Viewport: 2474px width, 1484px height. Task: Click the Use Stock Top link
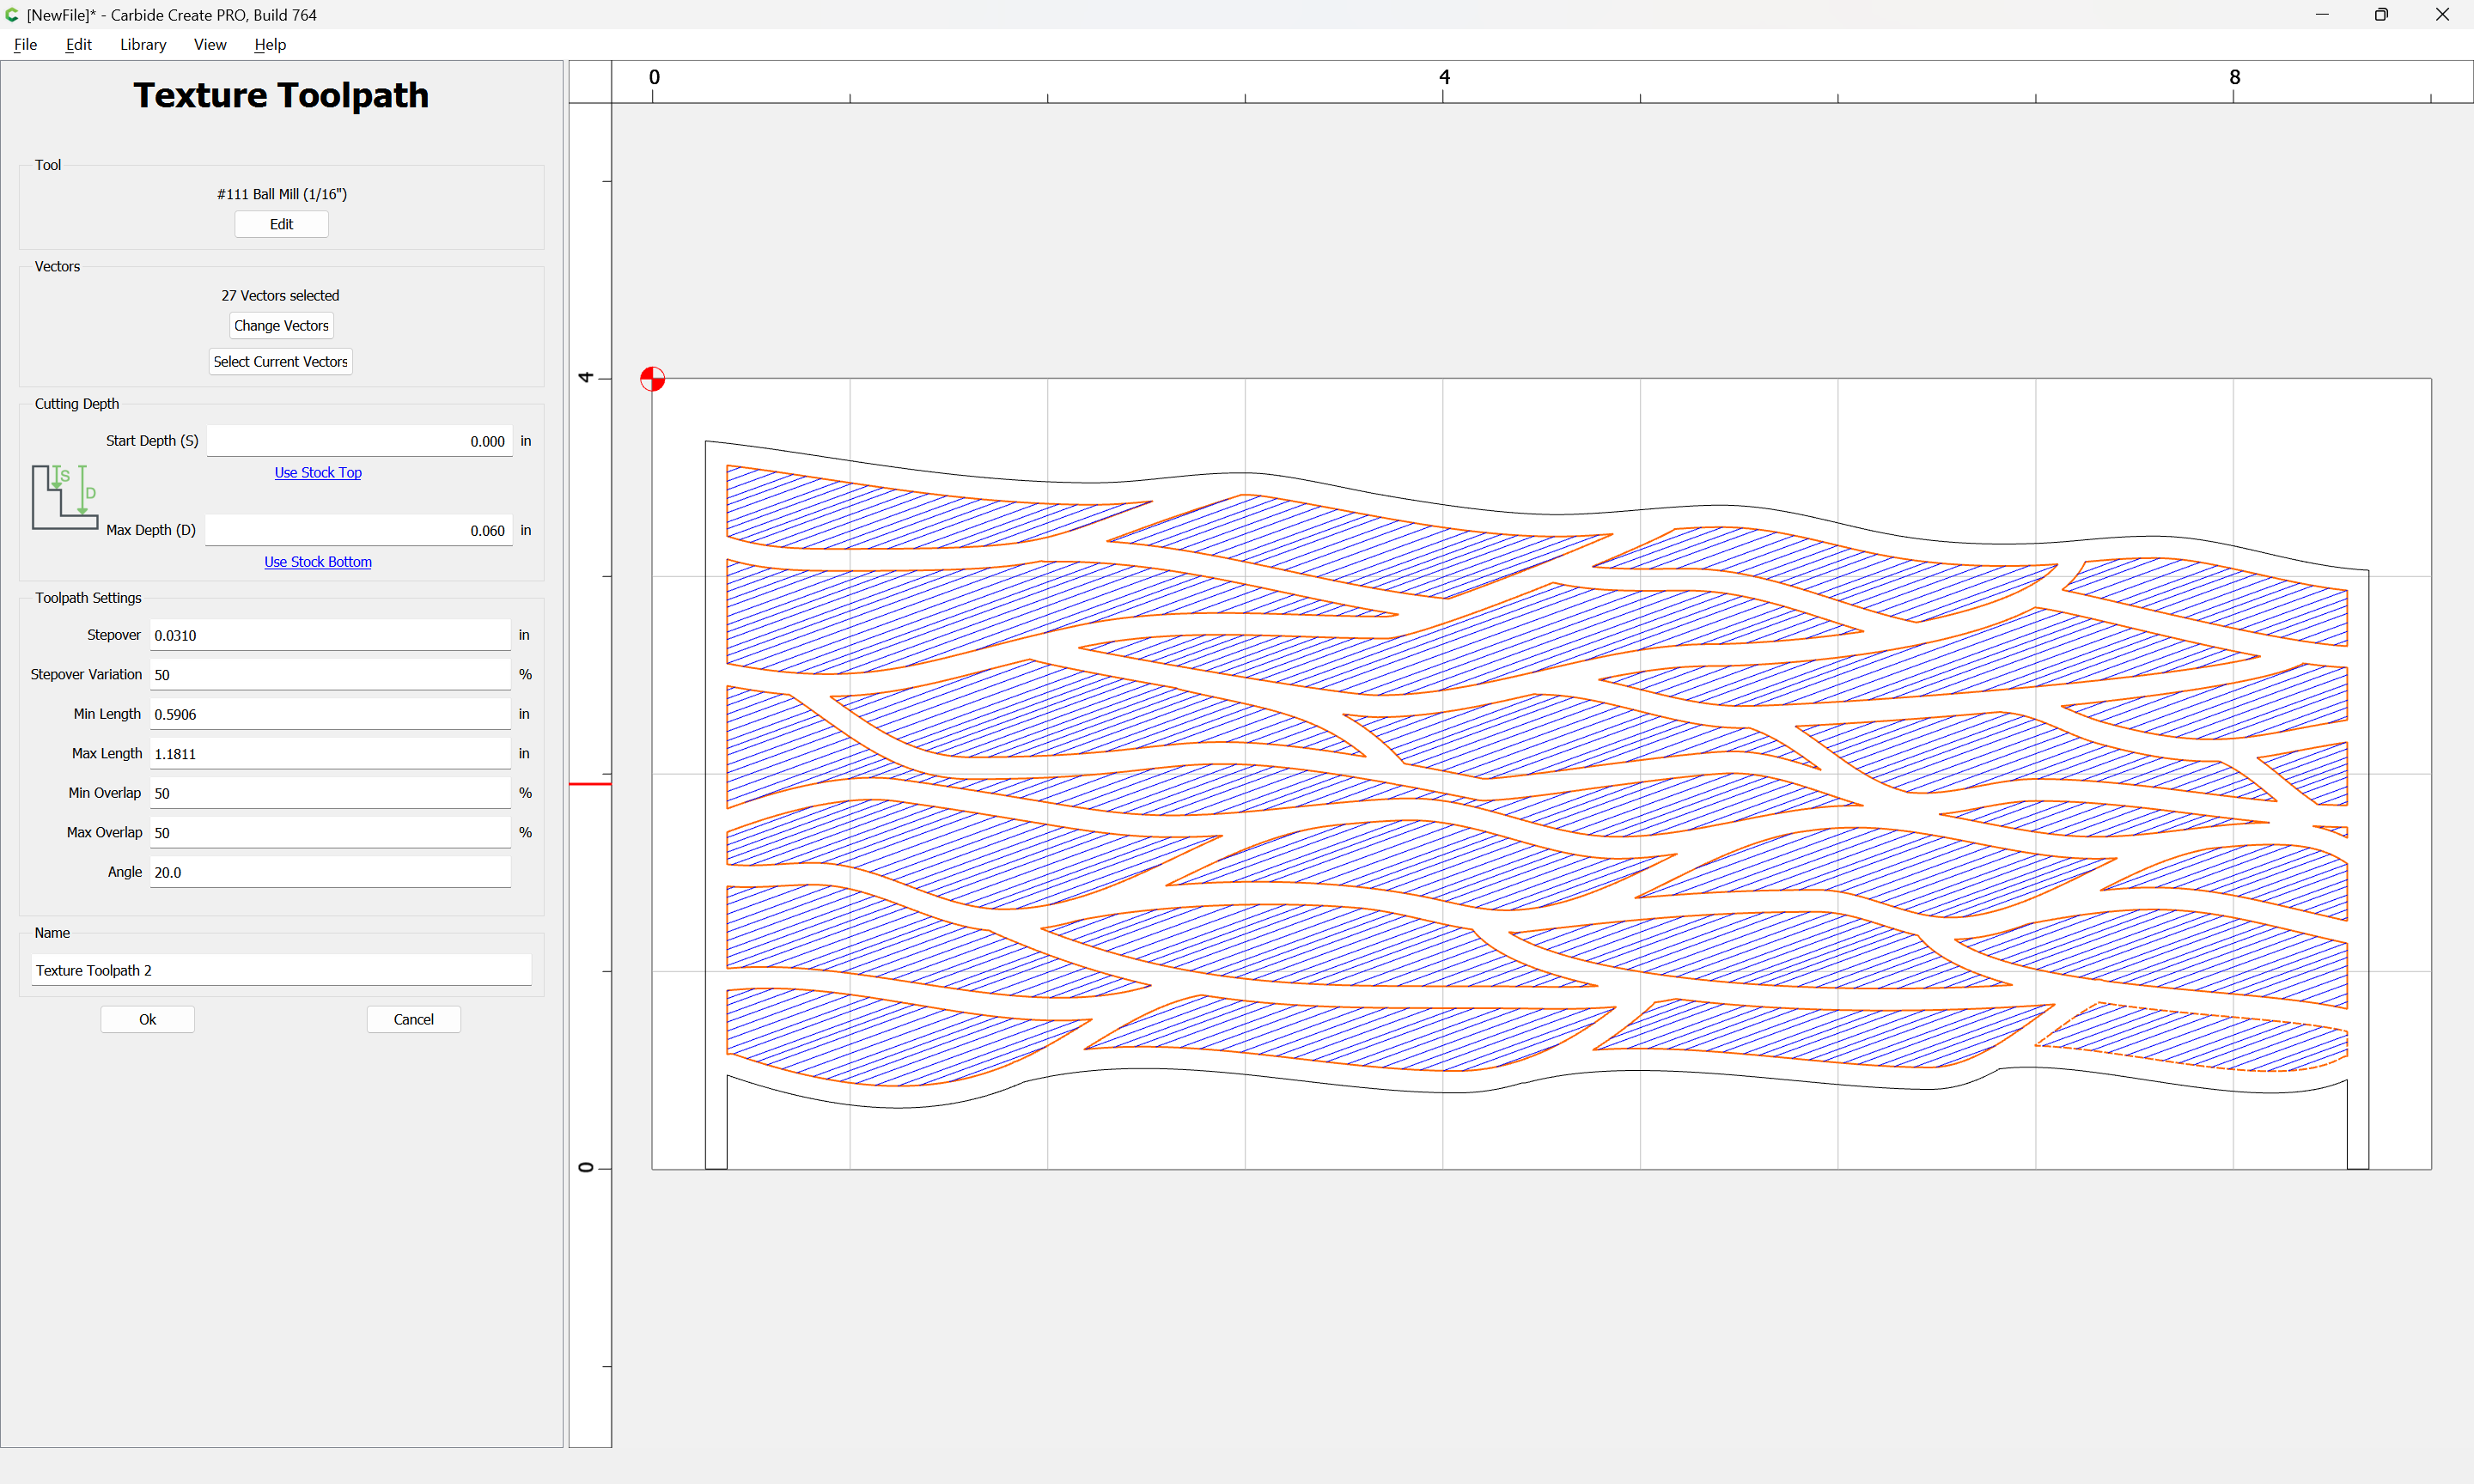point(318,473)
